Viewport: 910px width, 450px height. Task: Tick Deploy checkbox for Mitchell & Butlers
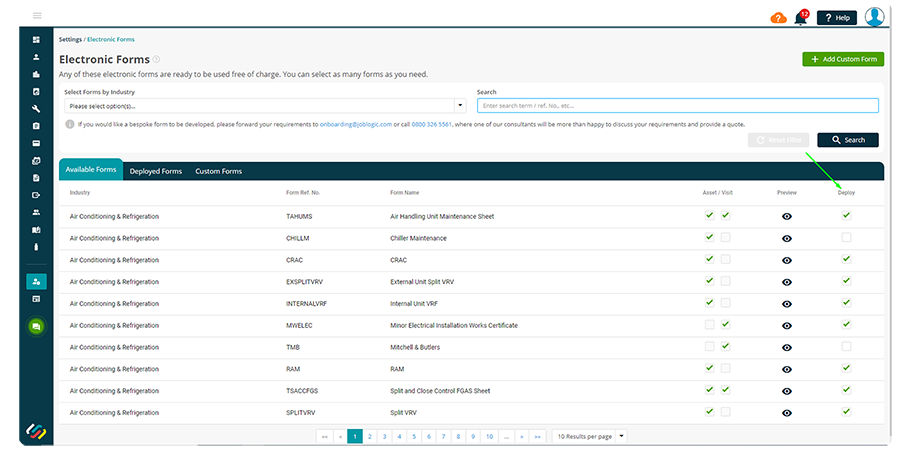846,347
